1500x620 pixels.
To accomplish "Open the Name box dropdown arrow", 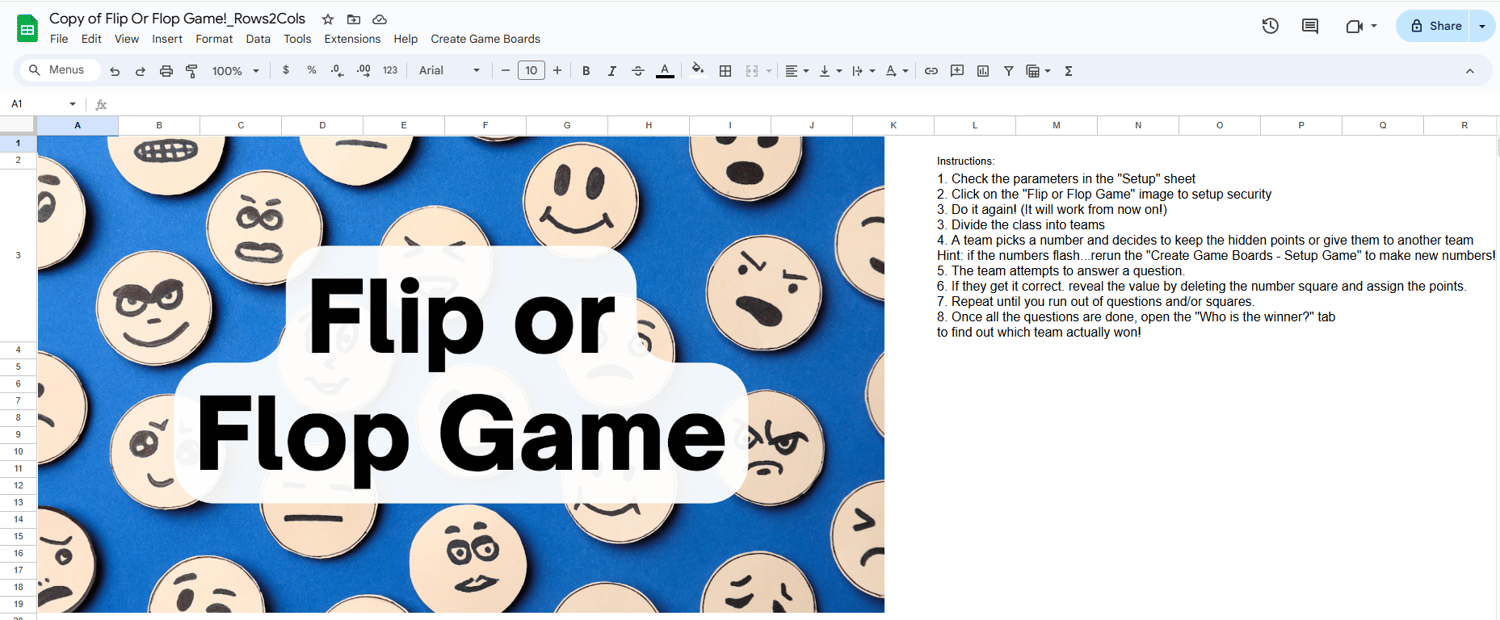I will click(x=72, y=104).
